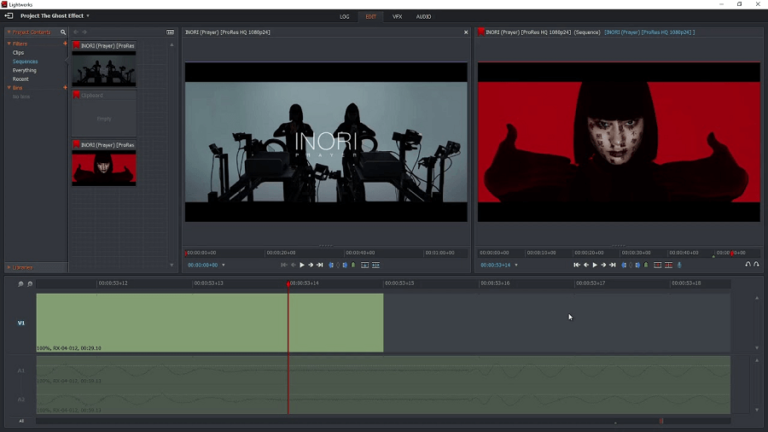Open source viewer timecode dropdown
Viewport: 768px width, 432px height.
[223, 265]
